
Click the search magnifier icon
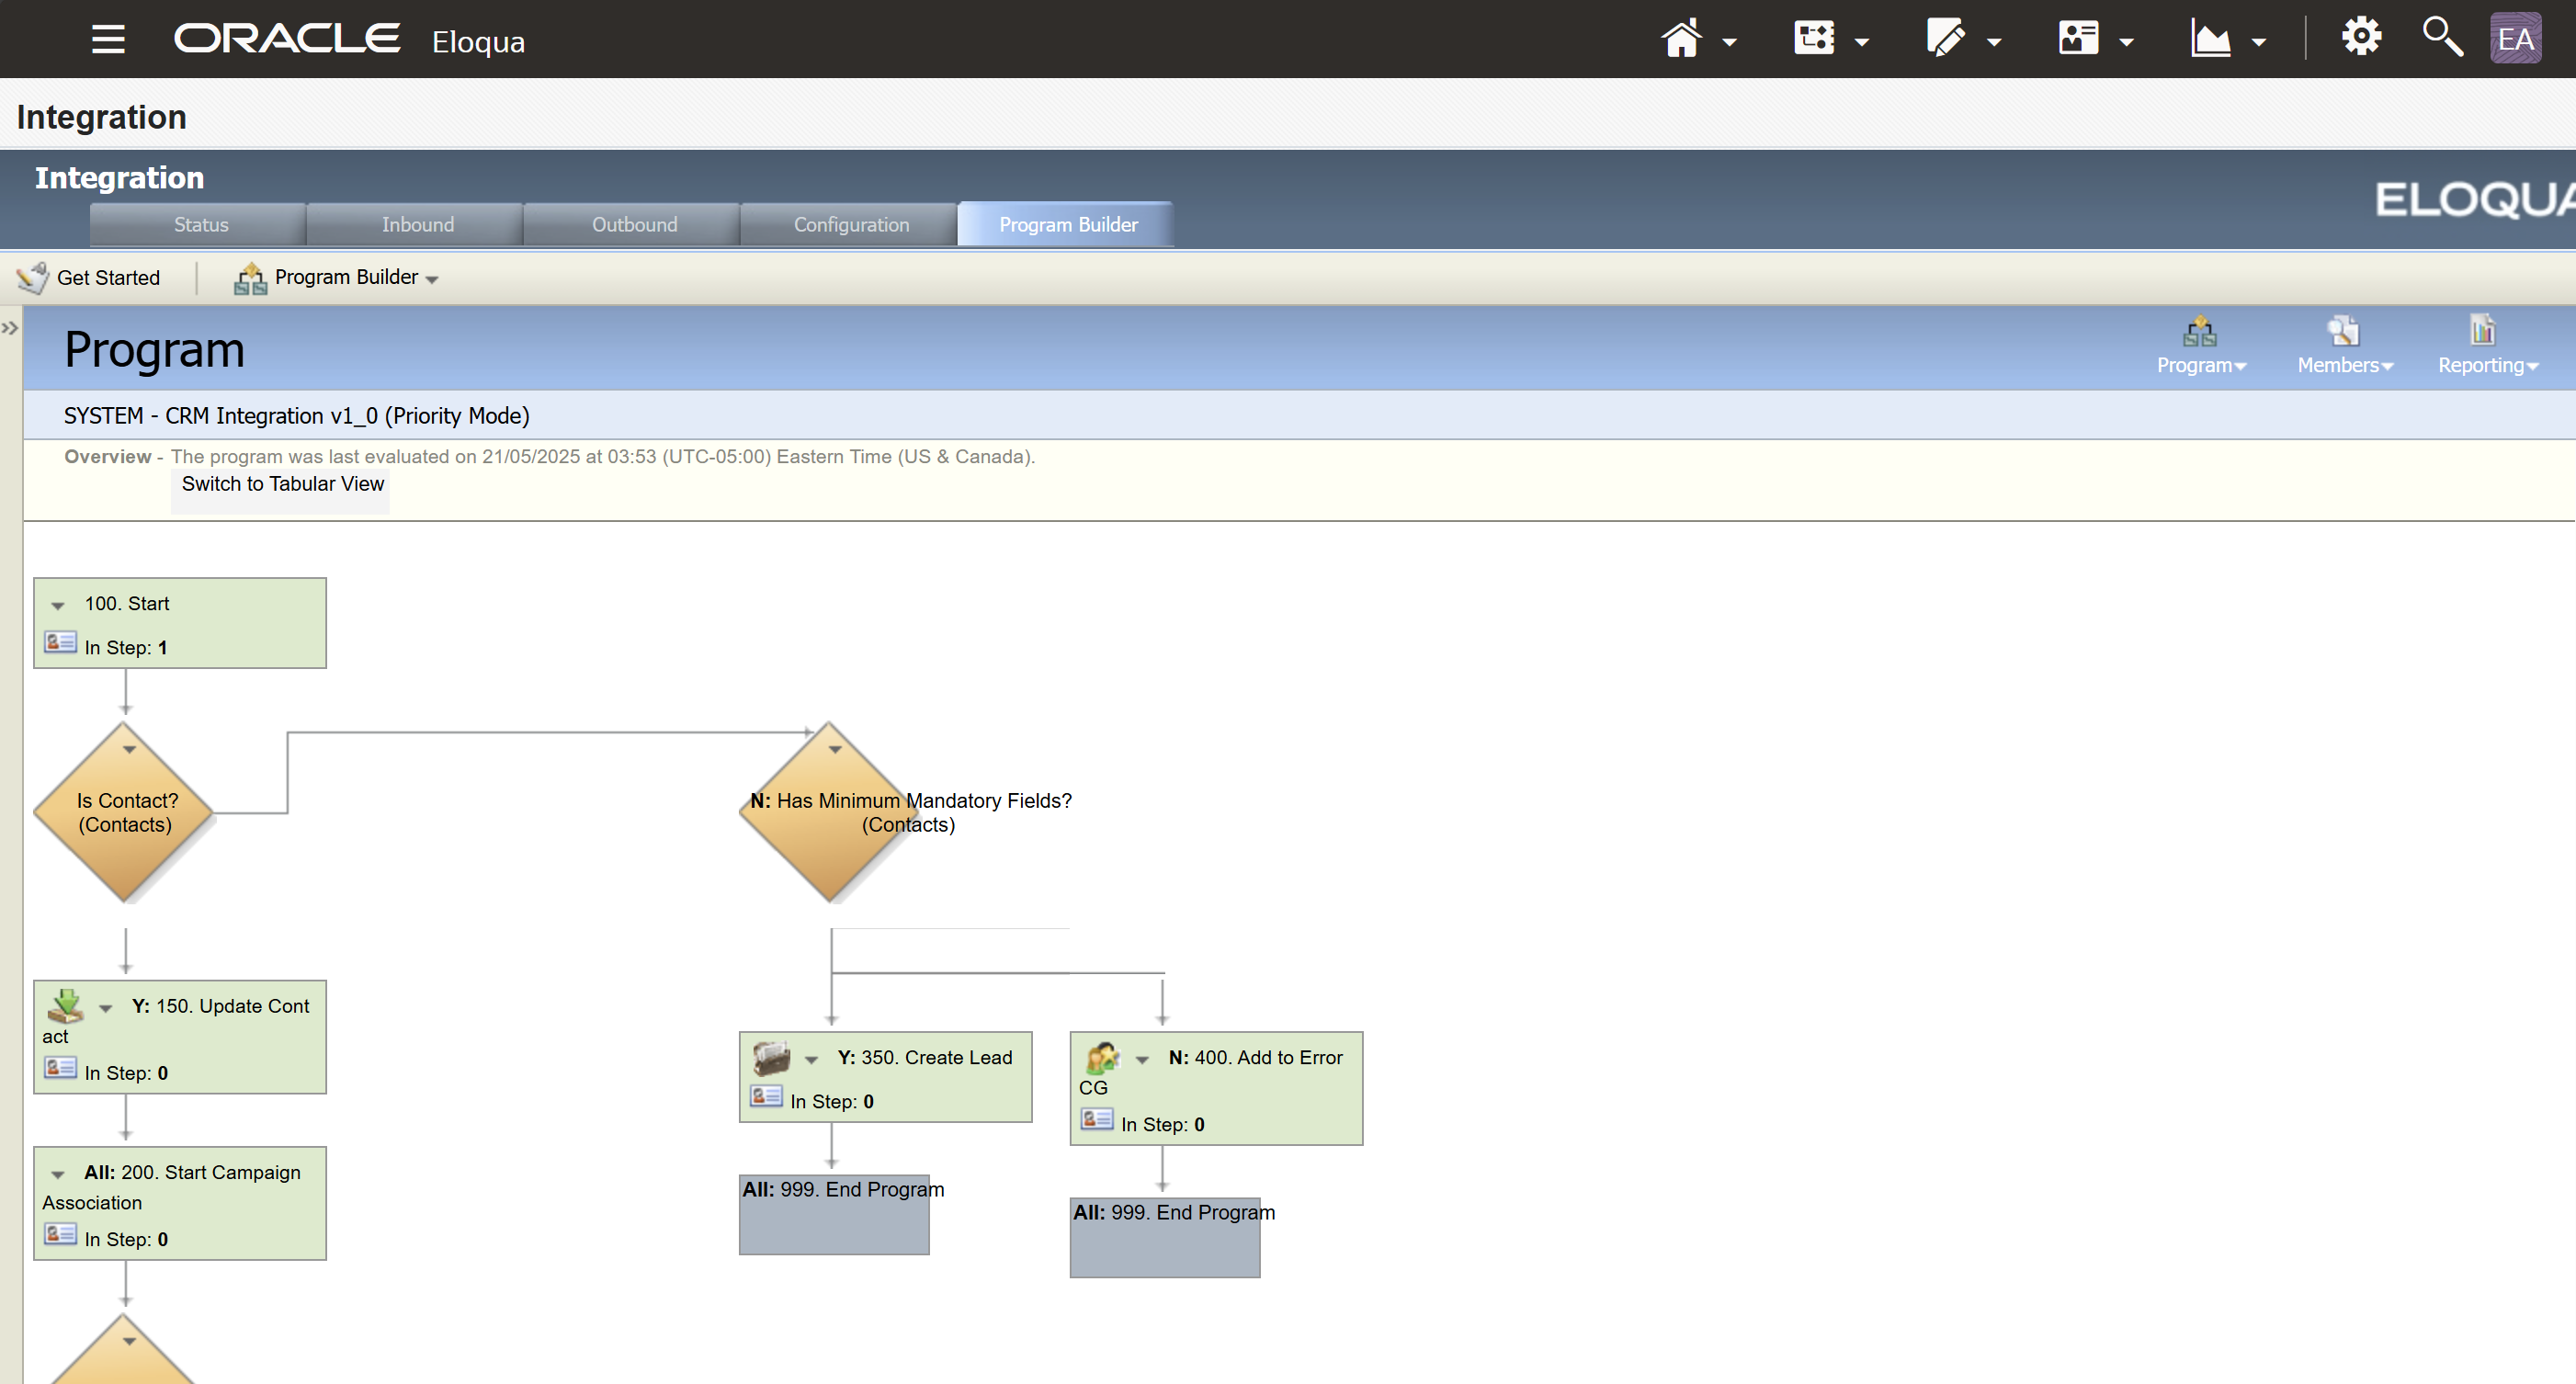pos(2443,38)
